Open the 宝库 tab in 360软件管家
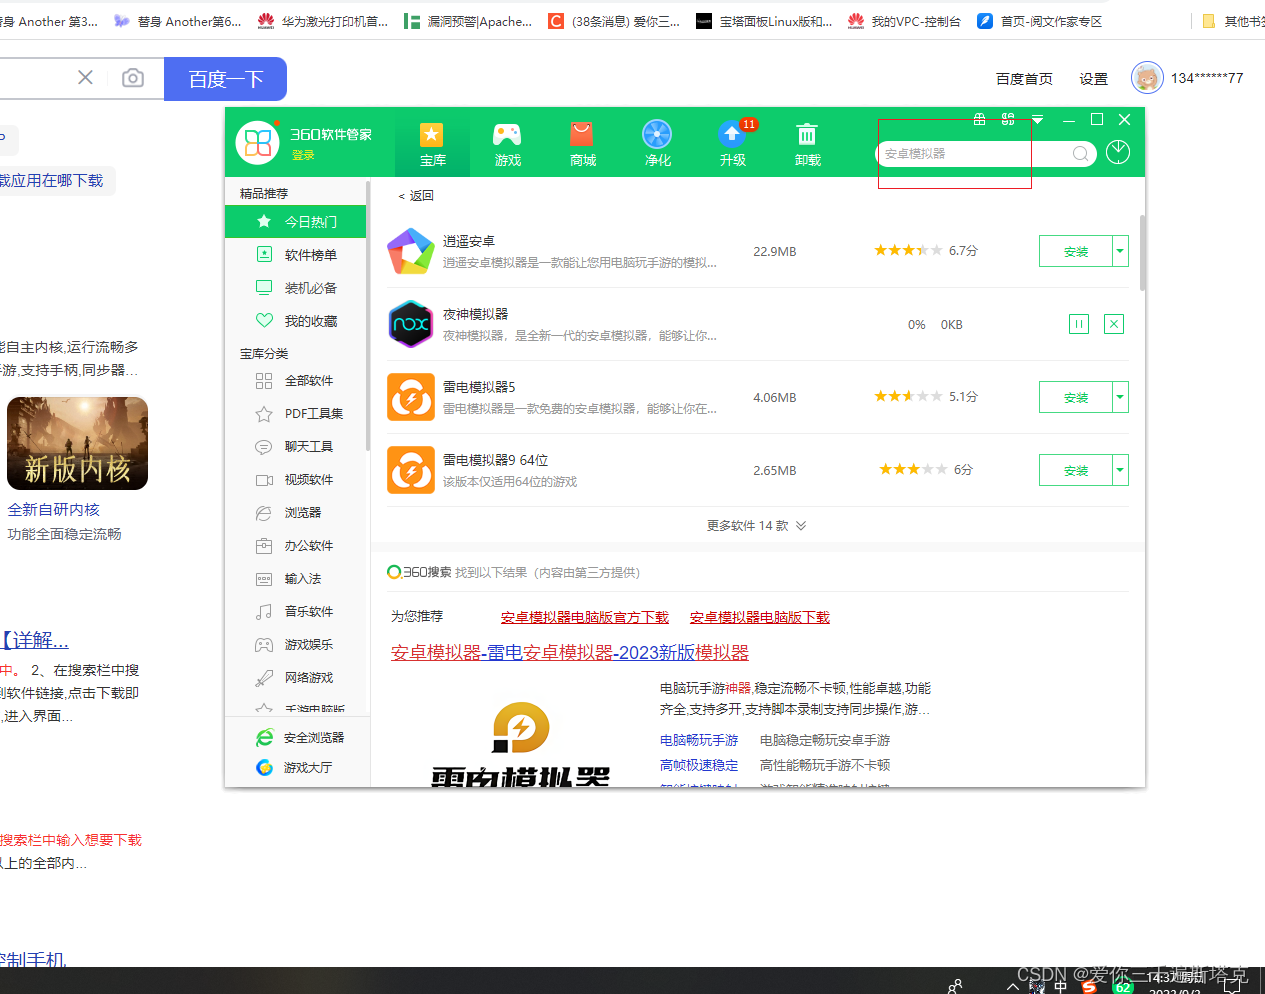This screenshot has width=1265, height=994. [x=432, y=145]
